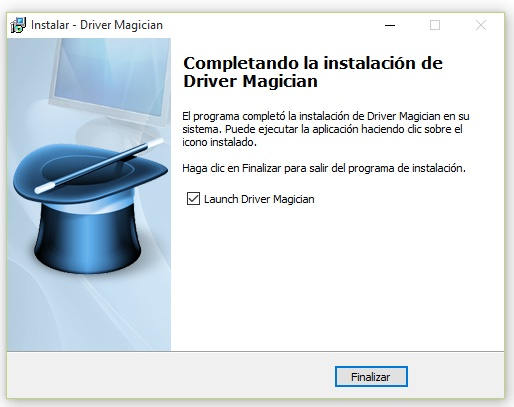Click the Finalizar button
Image resolution: width=514 pixels, height=407 pixels.
(371, 377)
